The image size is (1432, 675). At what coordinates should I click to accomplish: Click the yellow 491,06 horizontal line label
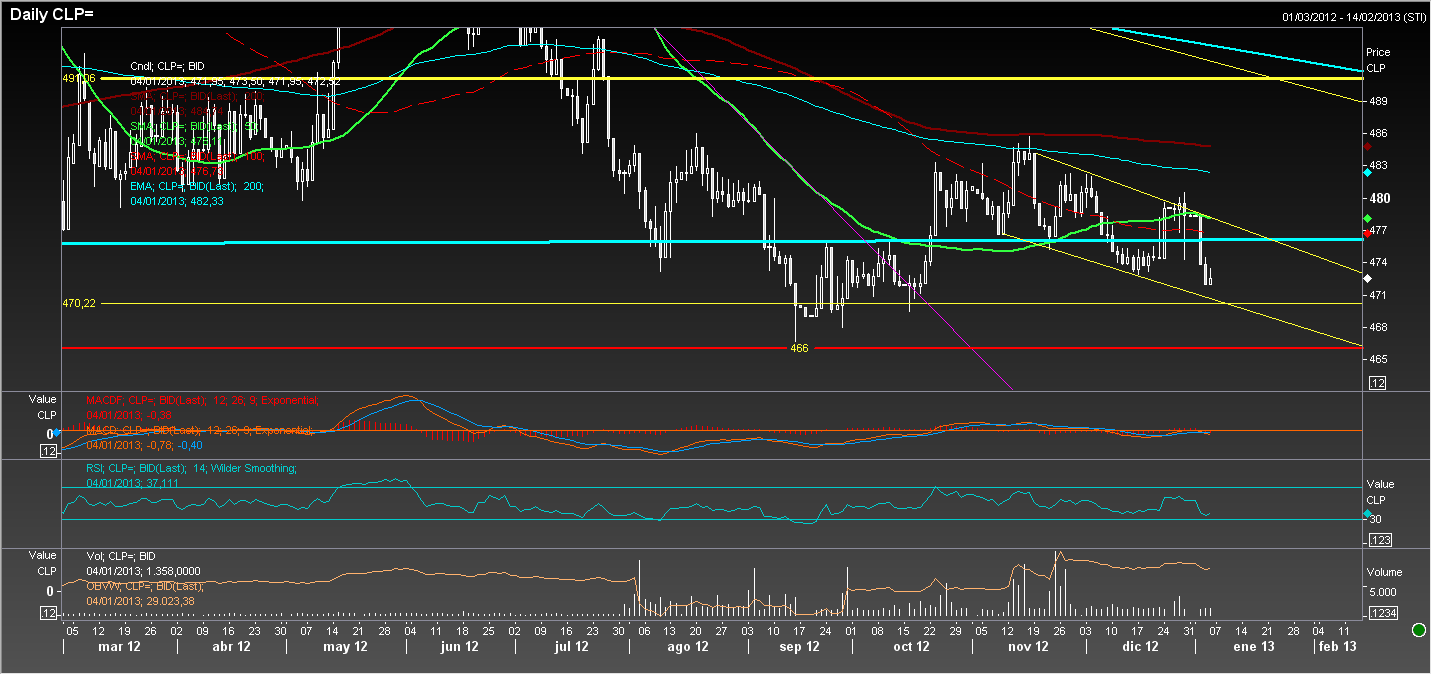pos(79,78)
